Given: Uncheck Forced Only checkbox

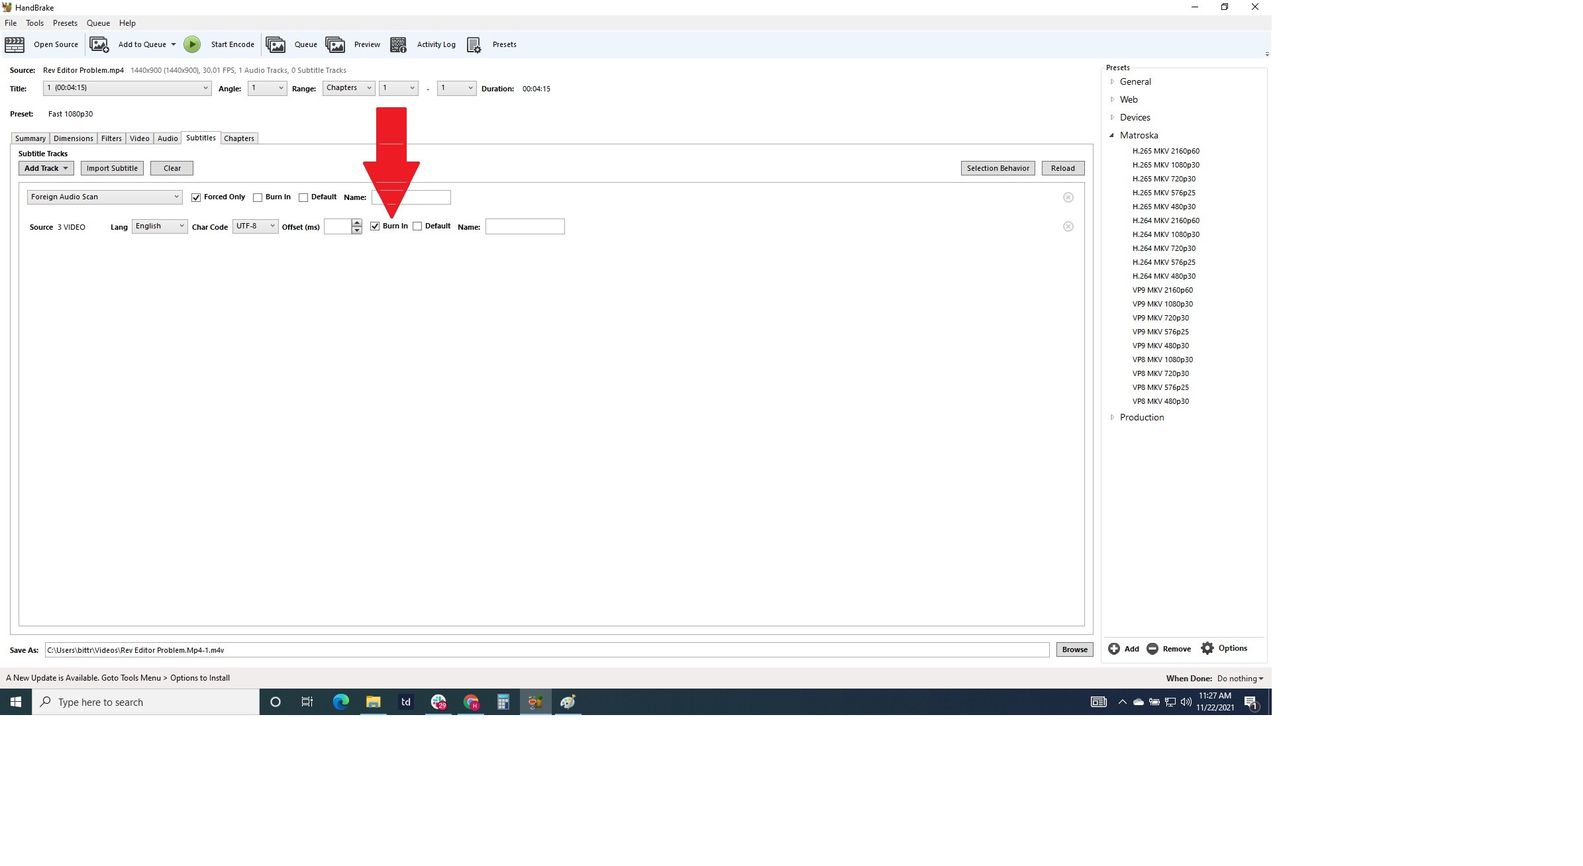Looking at the screenshot, I should click(x=196, y=197).
